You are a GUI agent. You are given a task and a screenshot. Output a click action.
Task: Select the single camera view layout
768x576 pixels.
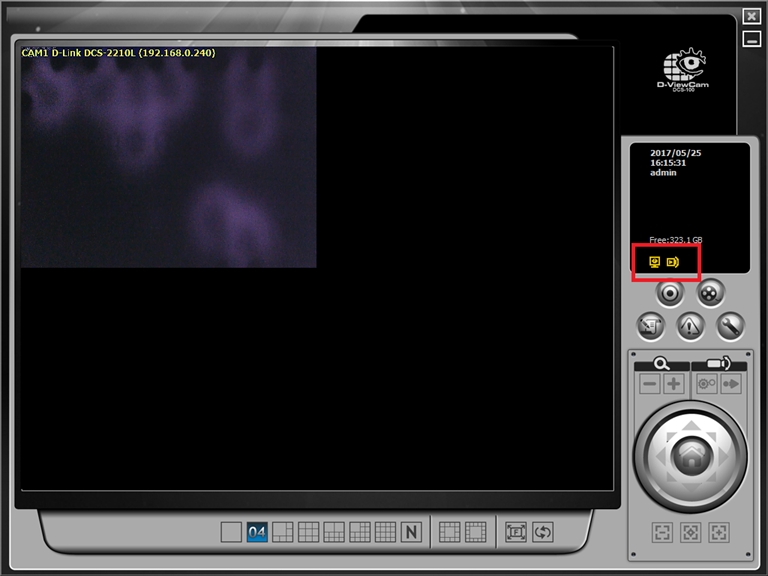click(231, 532)
